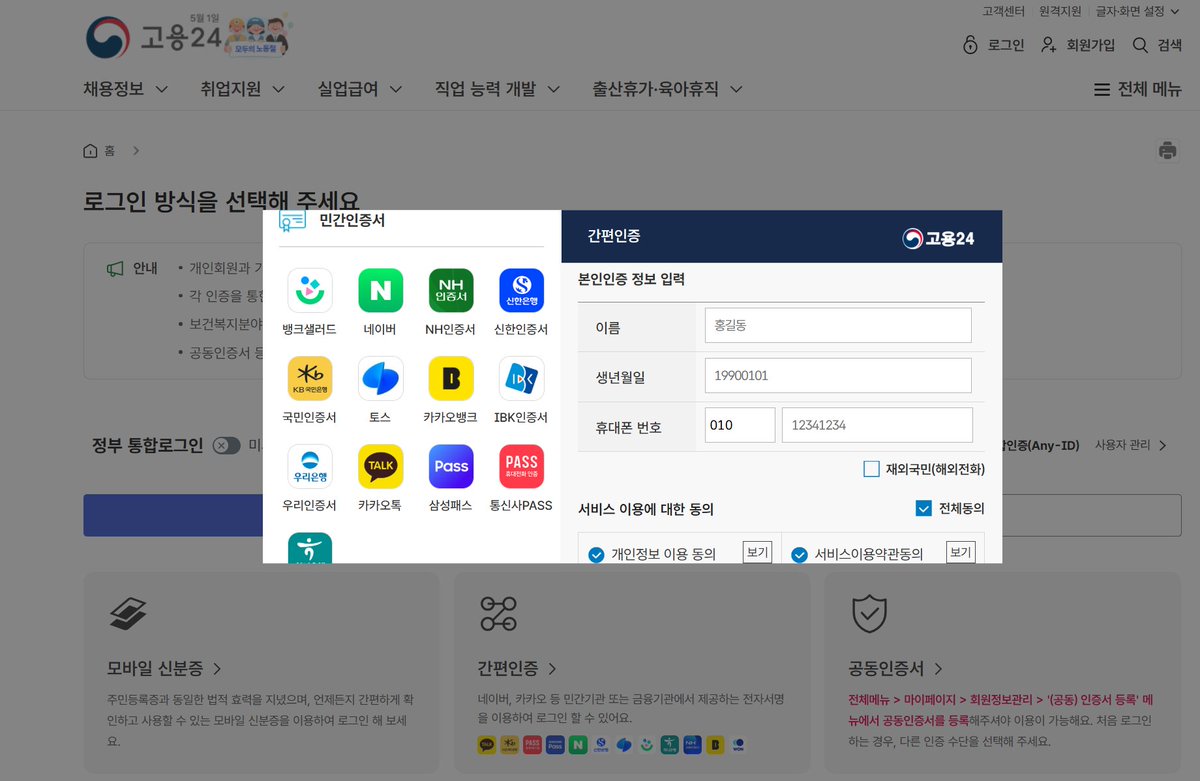Click the 휴대폰 번호 12341234 field

point(877,425)
